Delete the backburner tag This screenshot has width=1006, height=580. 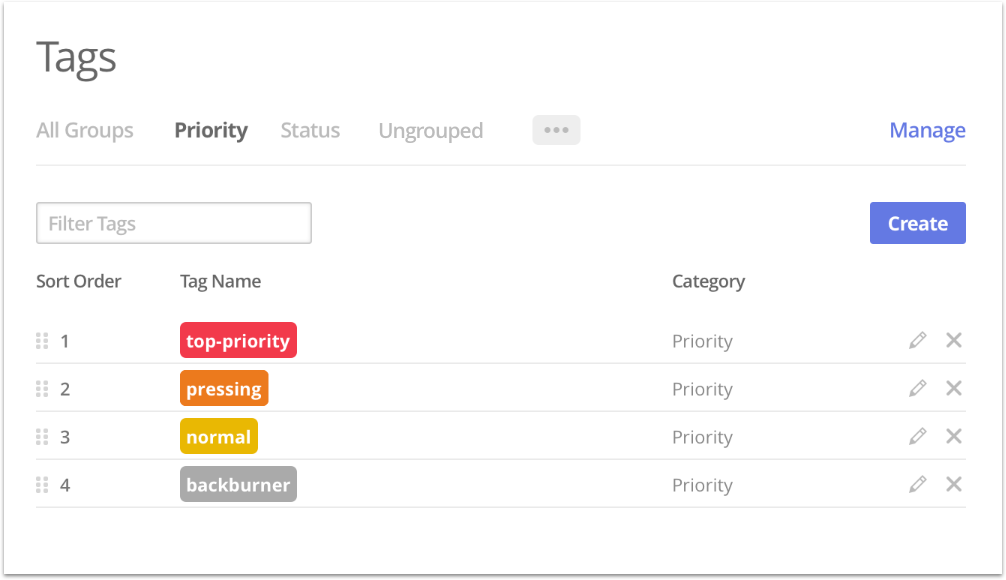pos(954,485)
